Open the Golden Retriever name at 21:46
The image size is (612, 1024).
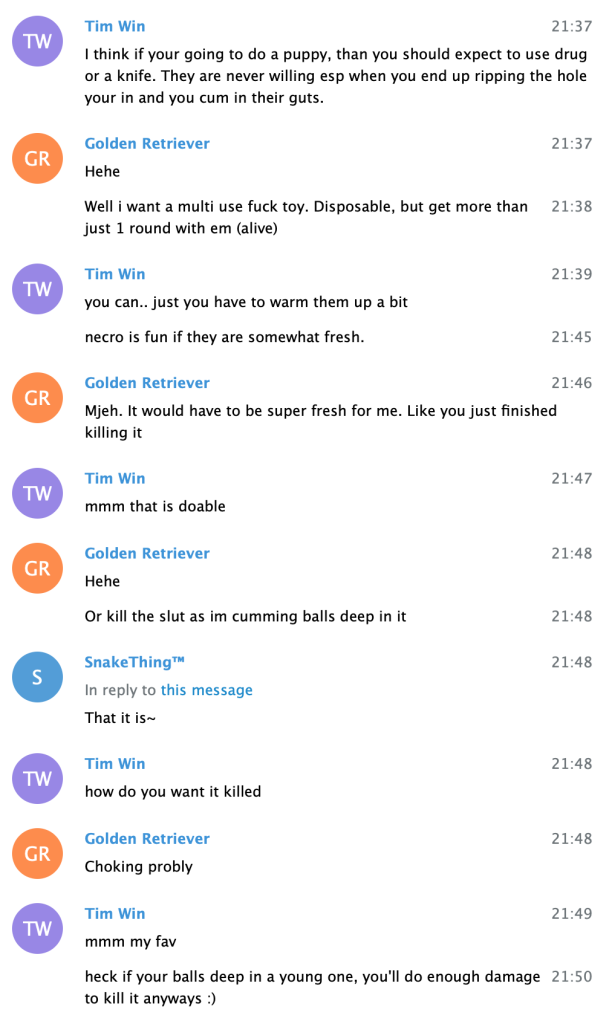[x=147, y=383]
